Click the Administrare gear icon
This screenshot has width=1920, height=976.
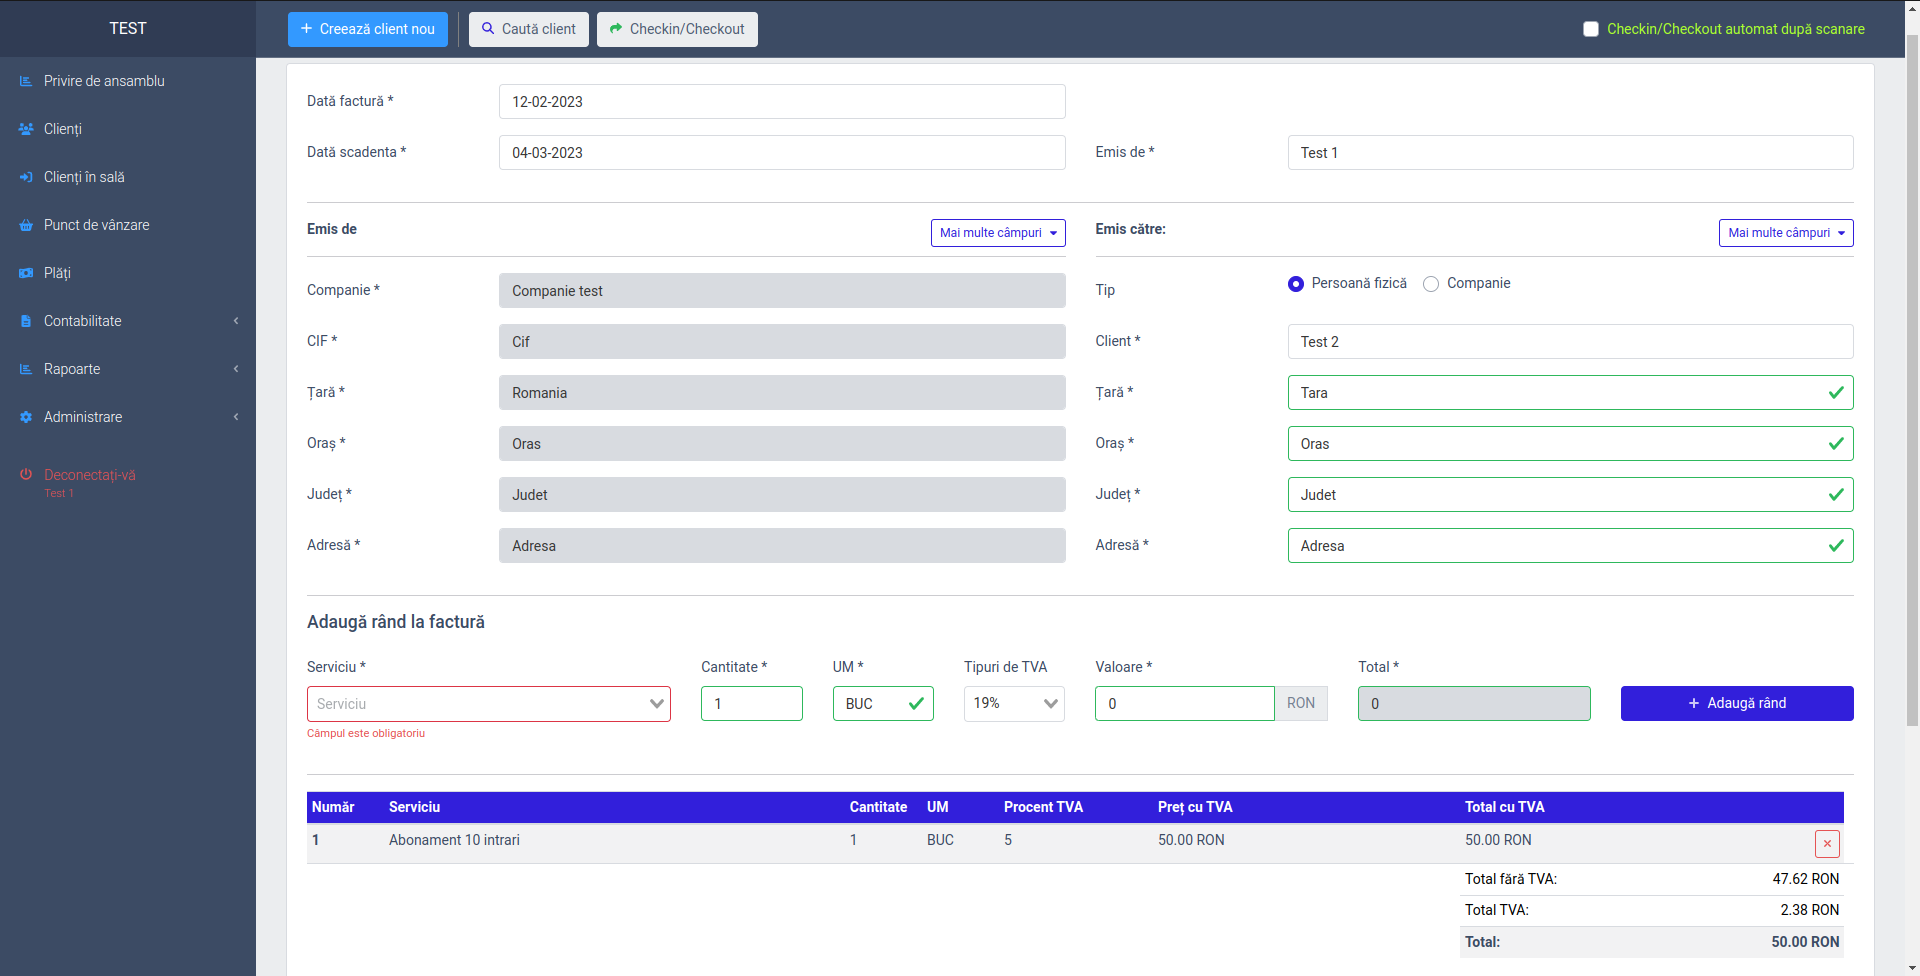coord(26,417)
